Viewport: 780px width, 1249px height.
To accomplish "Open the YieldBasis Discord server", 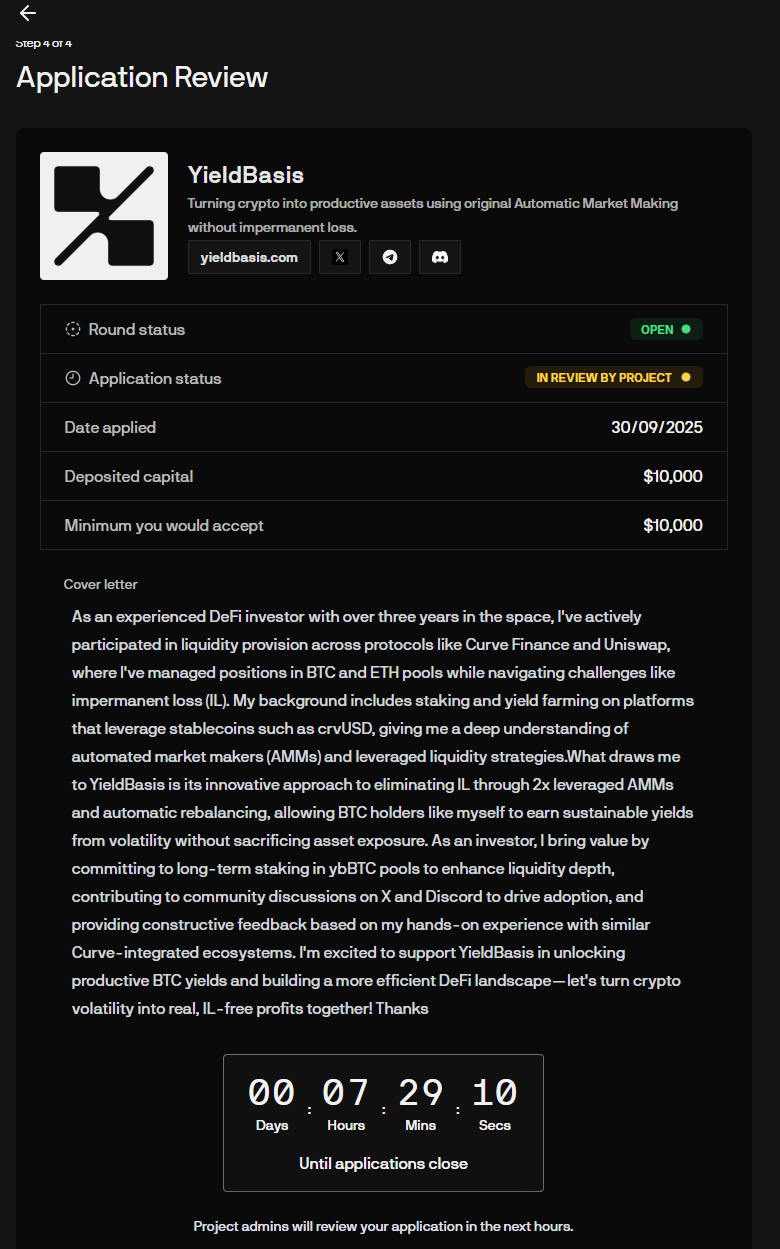I will (440, 257).
